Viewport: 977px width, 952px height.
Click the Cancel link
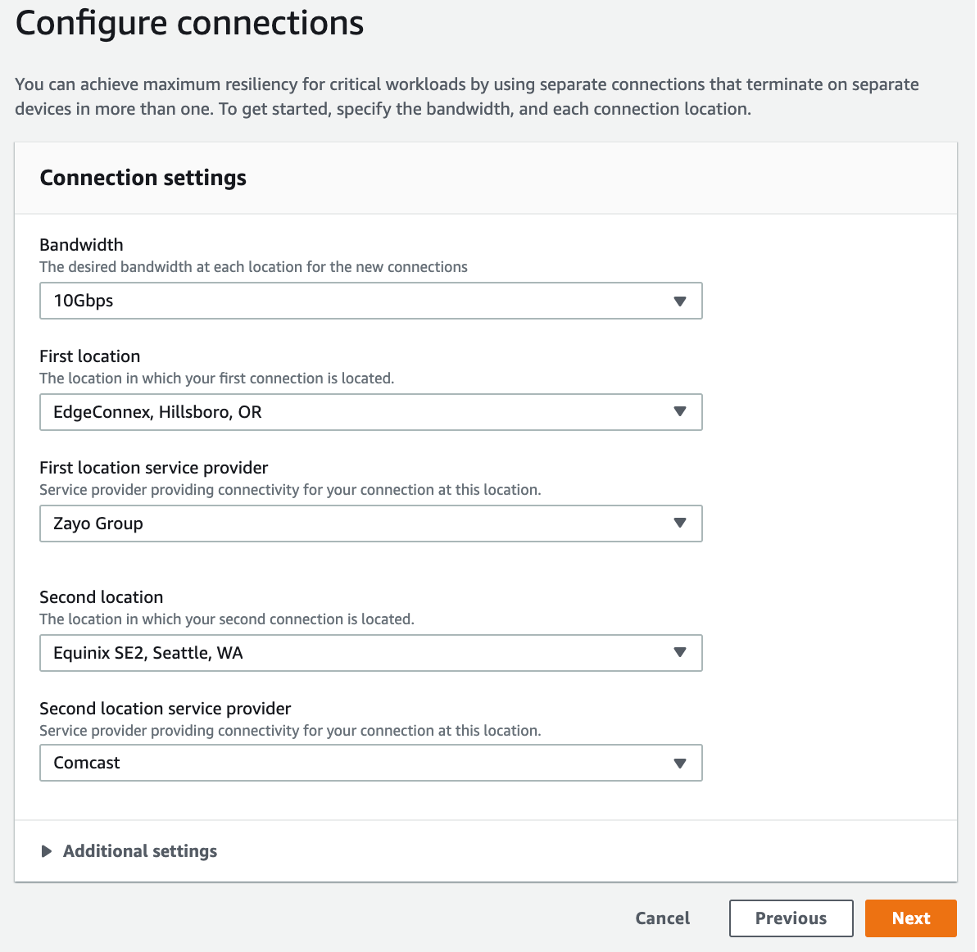[x=662, y=917]
